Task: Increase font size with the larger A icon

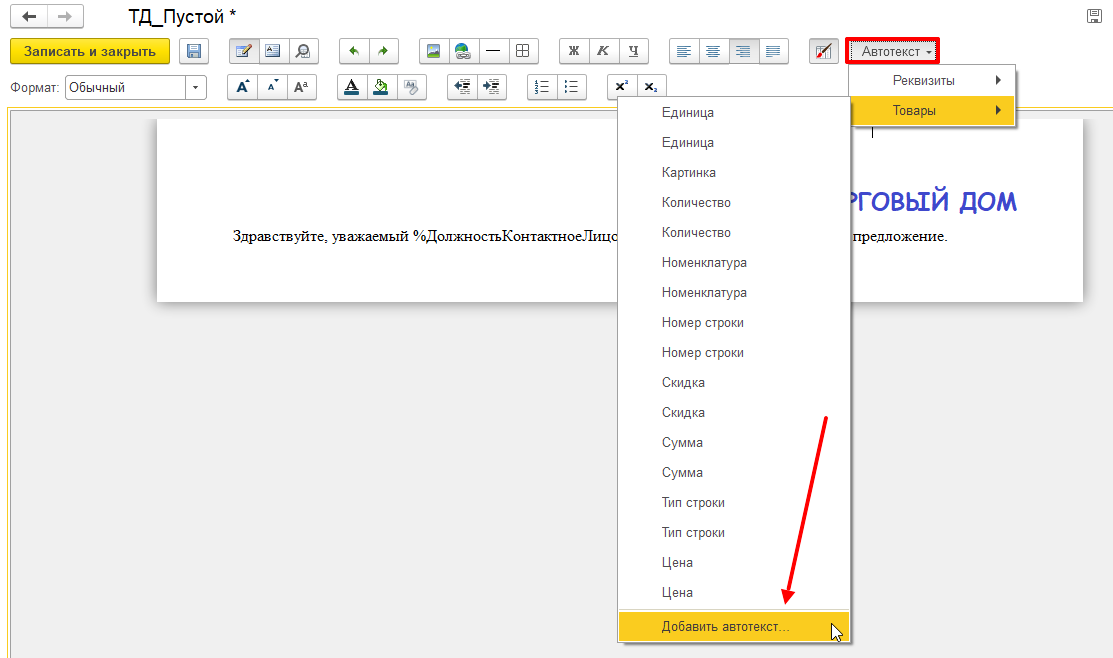Action: pyautogui.click(x=242, y=87)
